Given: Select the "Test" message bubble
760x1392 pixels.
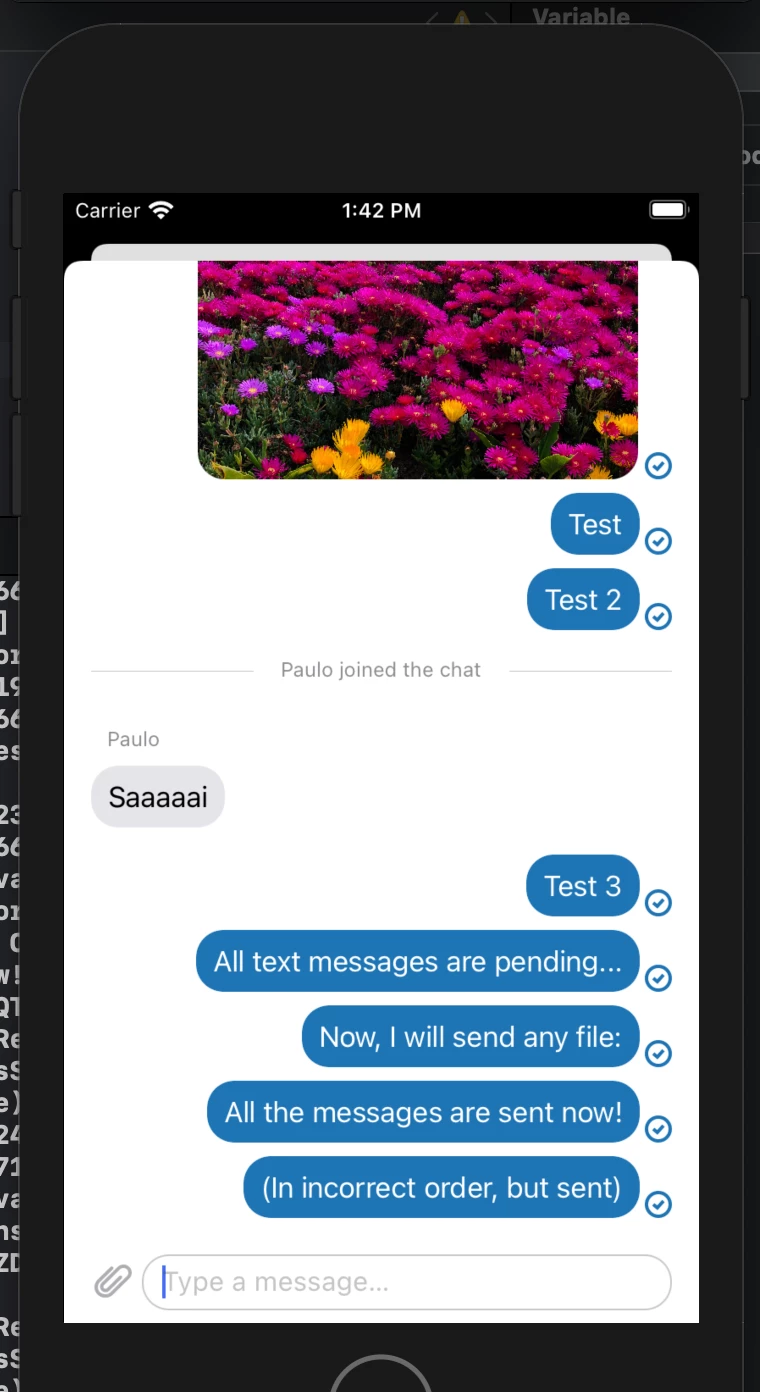Looking at the screenshot, I should click(x=595, y=524).
